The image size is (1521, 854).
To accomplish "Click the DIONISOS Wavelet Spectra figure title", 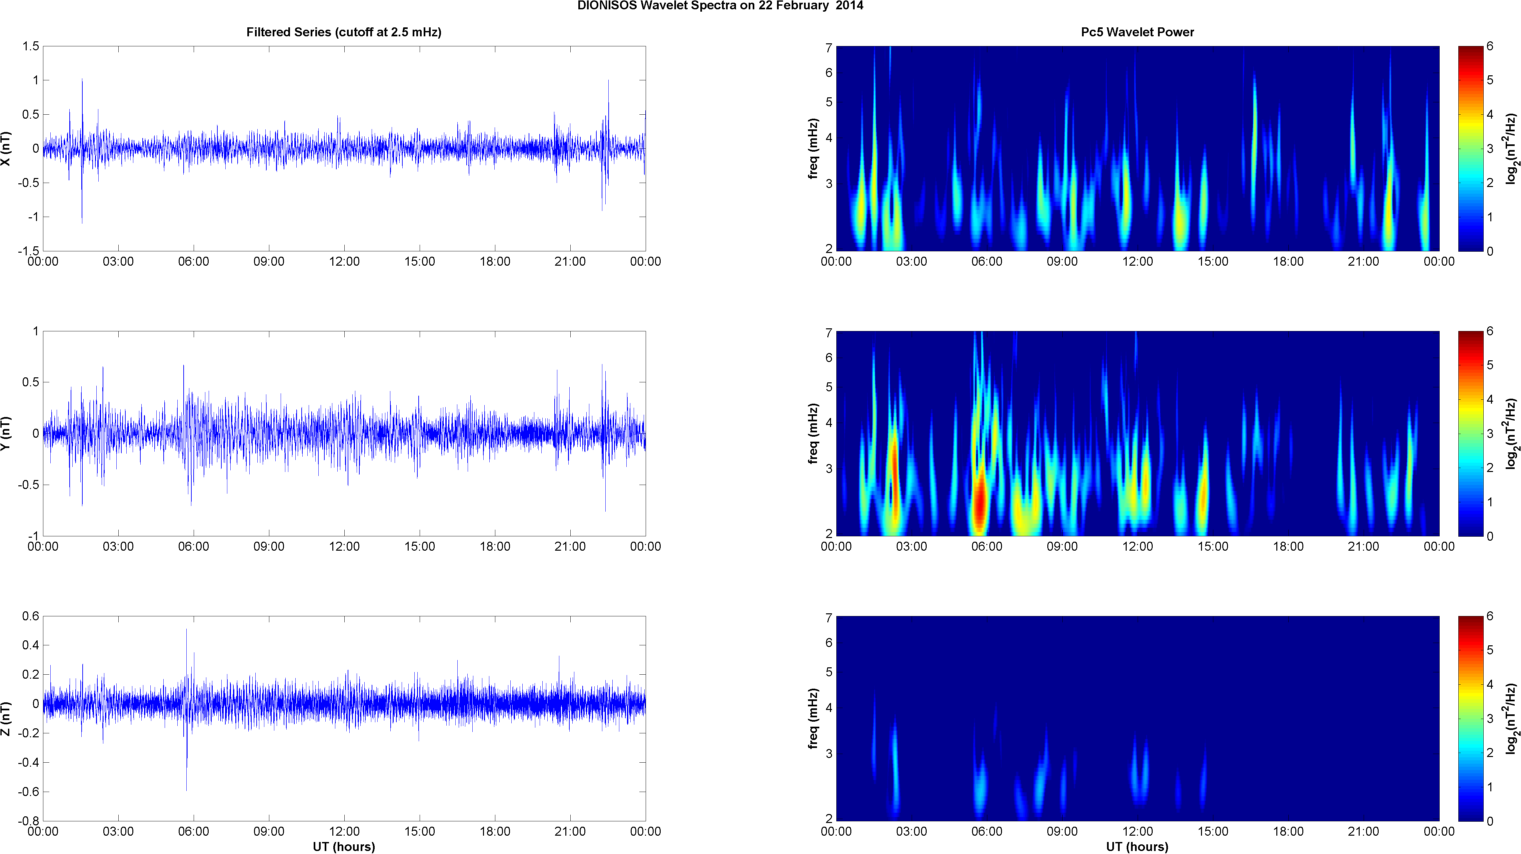I will (720, 6).
